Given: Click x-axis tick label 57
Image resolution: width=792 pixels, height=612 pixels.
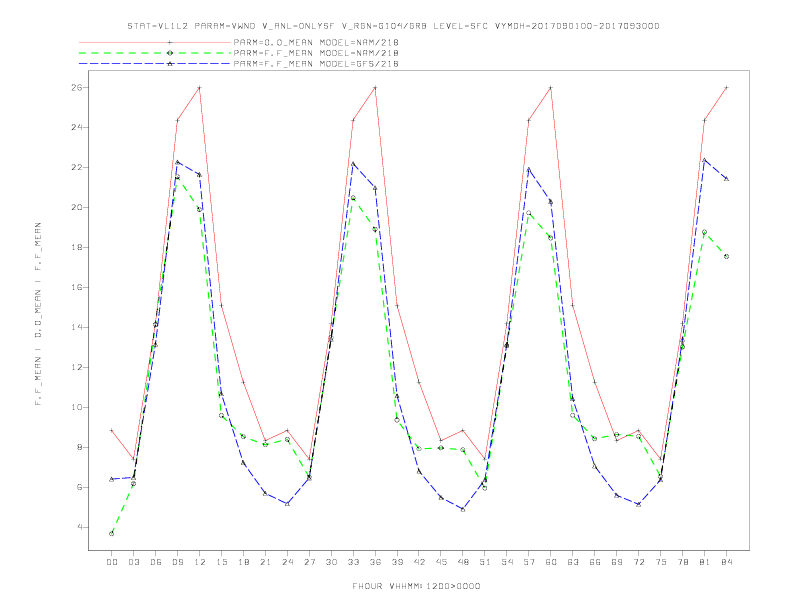Looking at the screenshot, I should point(529,562).
